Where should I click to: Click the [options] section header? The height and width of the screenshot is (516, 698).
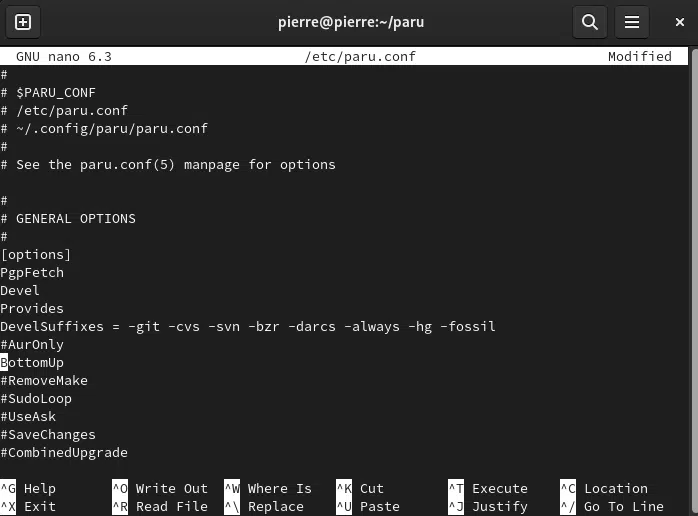(x=36, y=255)
